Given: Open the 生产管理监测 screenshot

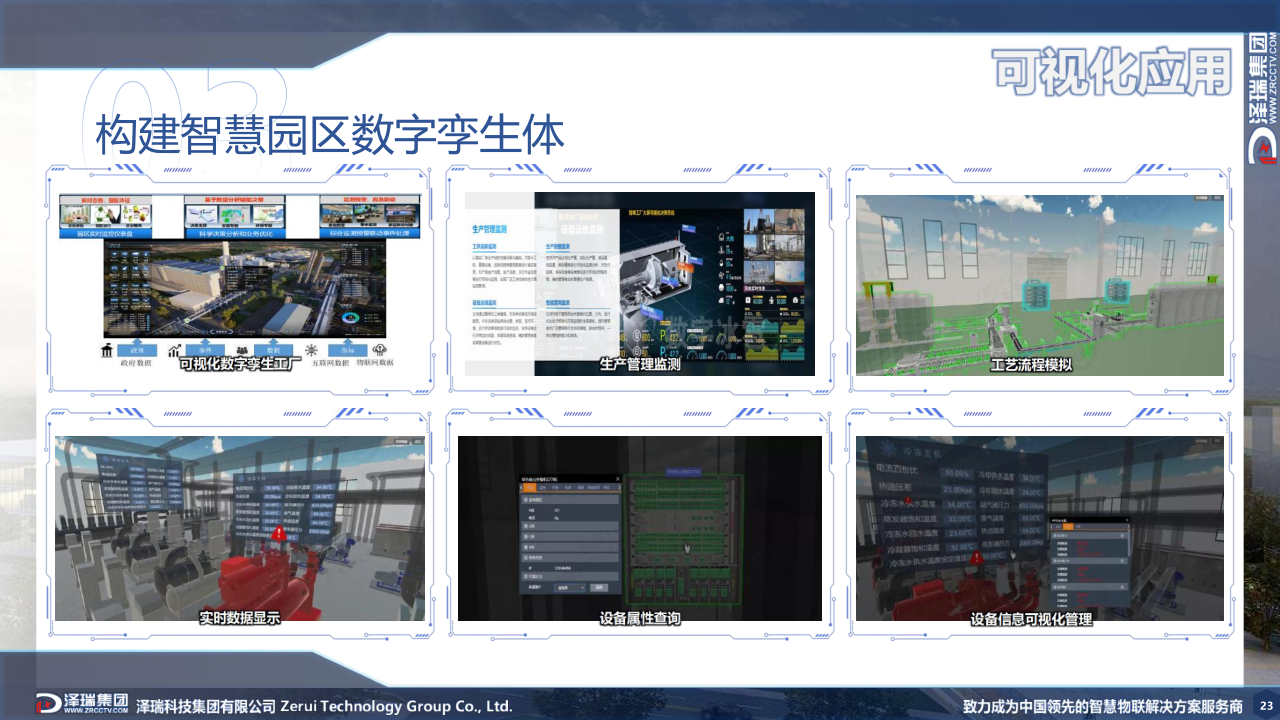Looking at the screenshot, I should 640,284.
